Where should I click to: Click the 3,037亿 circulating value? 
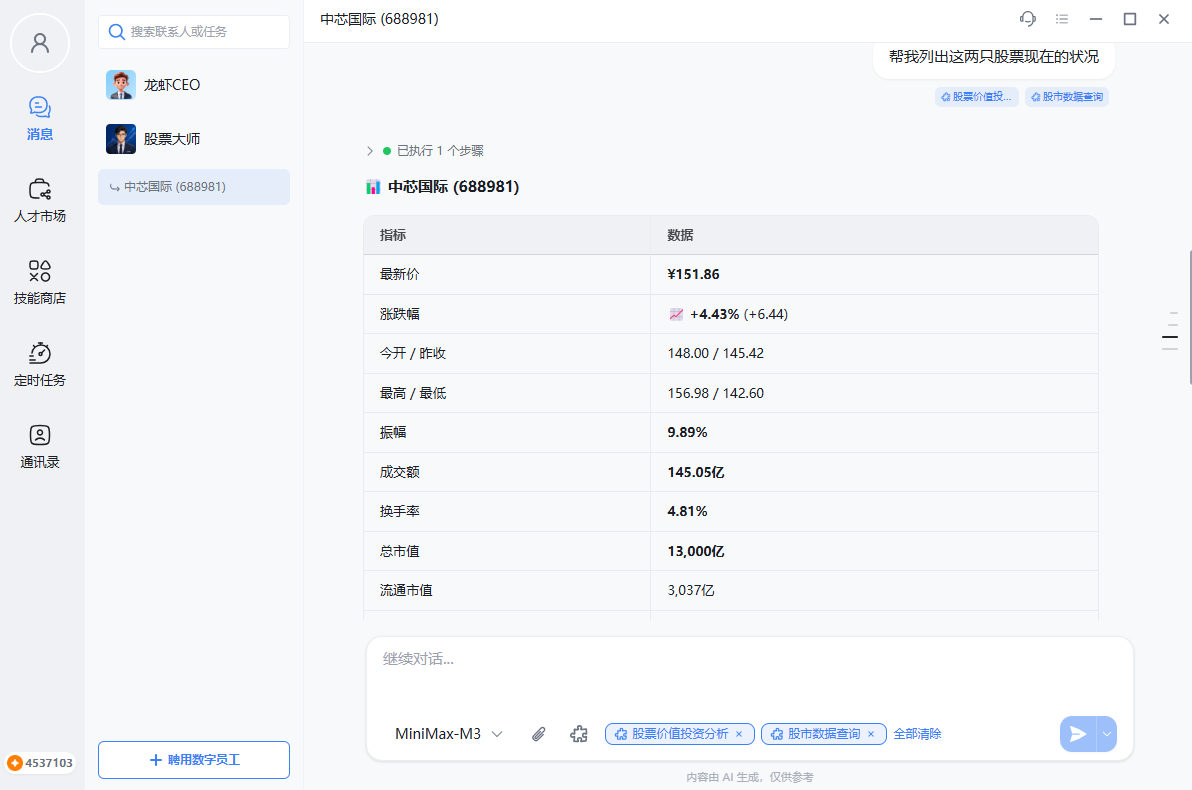tap(690, 590)
